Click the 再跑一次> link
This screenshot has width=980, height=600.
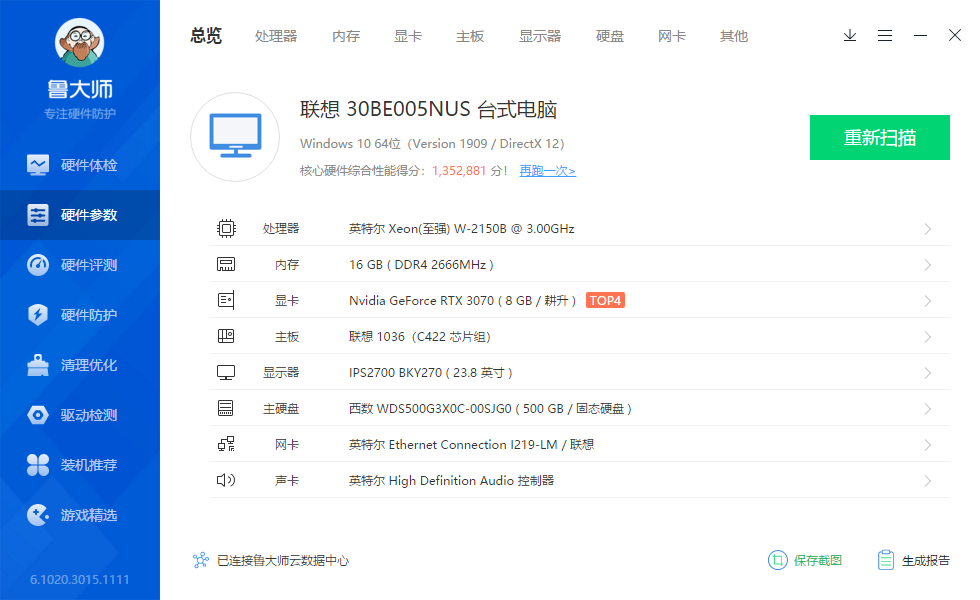(x=548, y=171)
